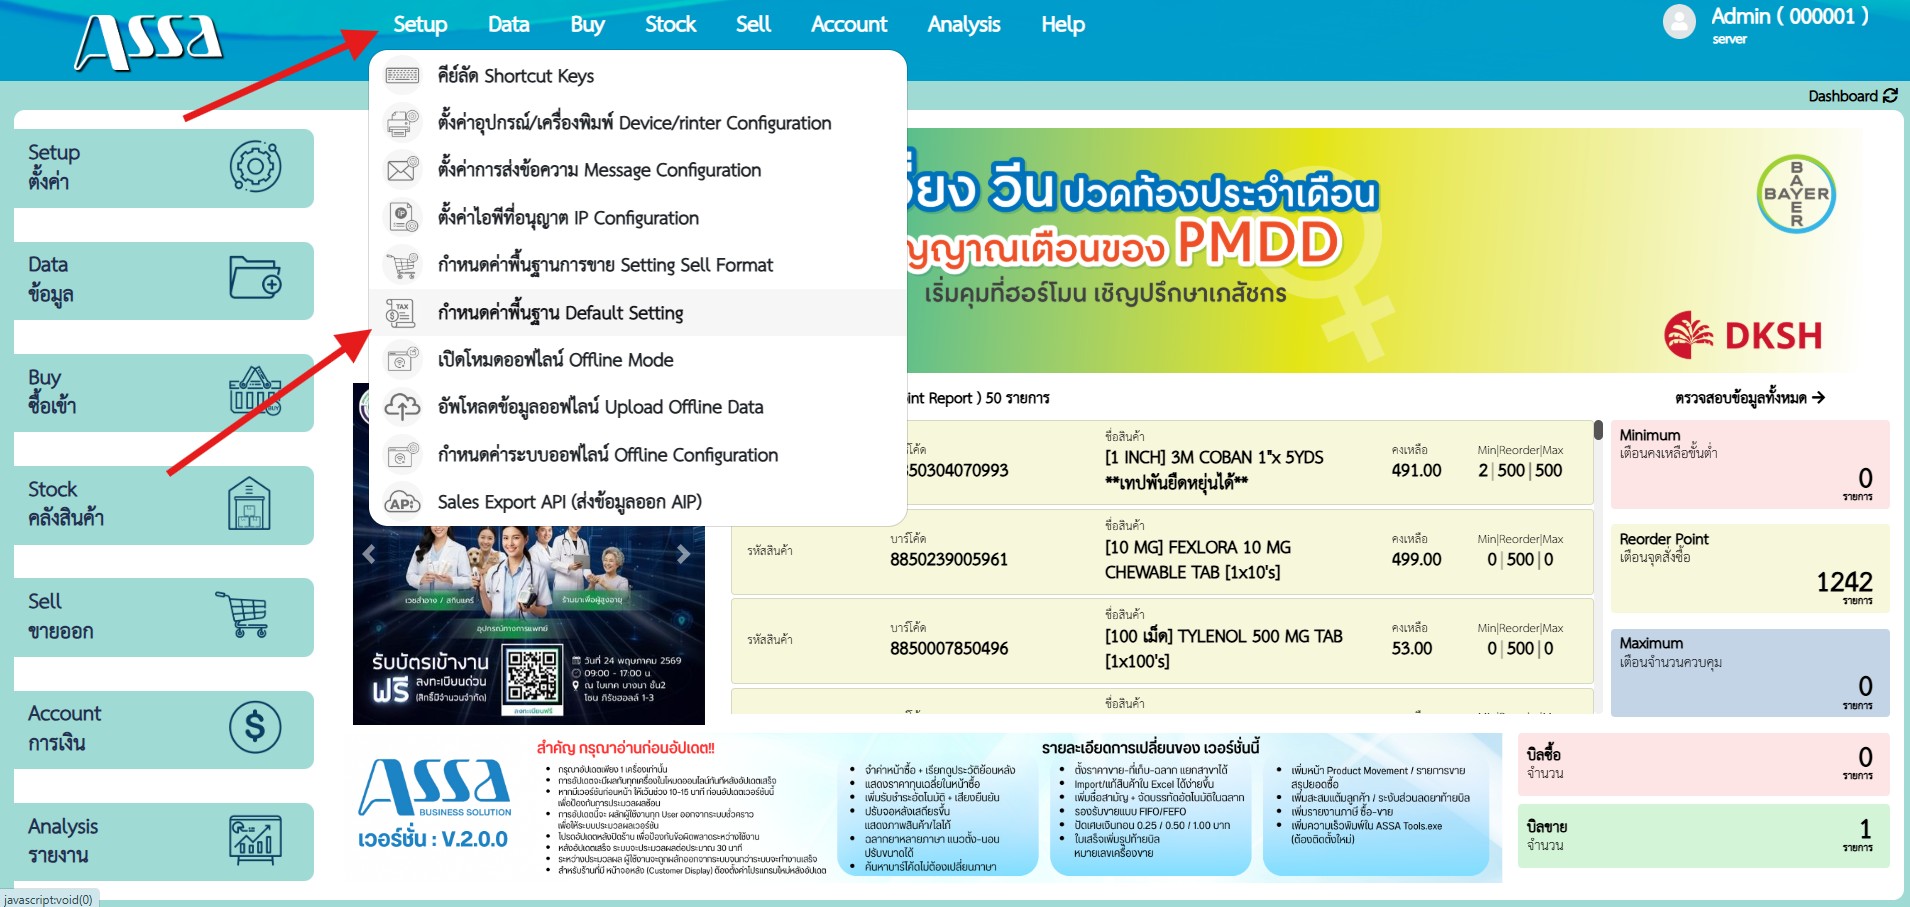This screenshot has height=907, width=1910.
Task: Open the Help menu in the top bar
Action: (1062, 25)
